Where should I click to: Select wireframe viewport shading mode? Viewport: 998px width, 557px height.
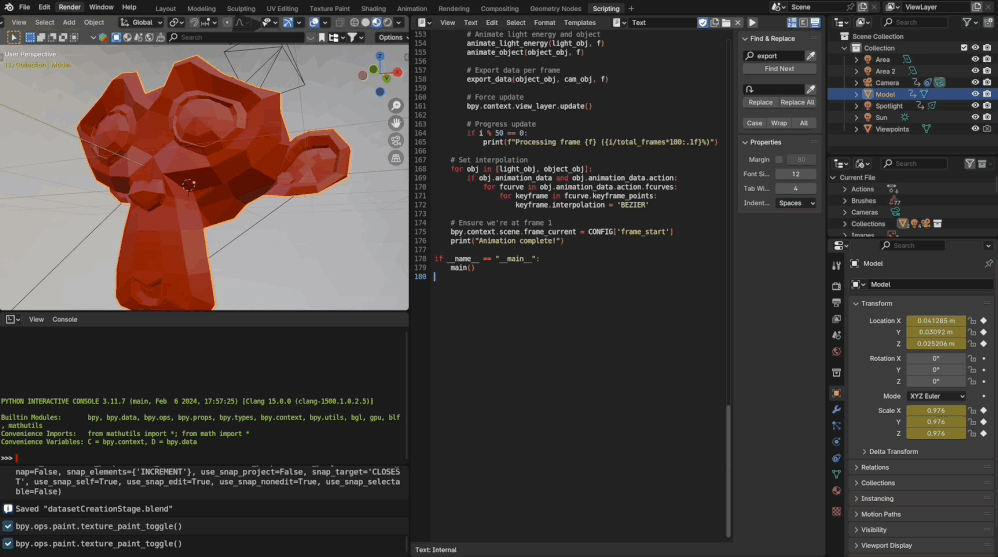coord(355,22)
